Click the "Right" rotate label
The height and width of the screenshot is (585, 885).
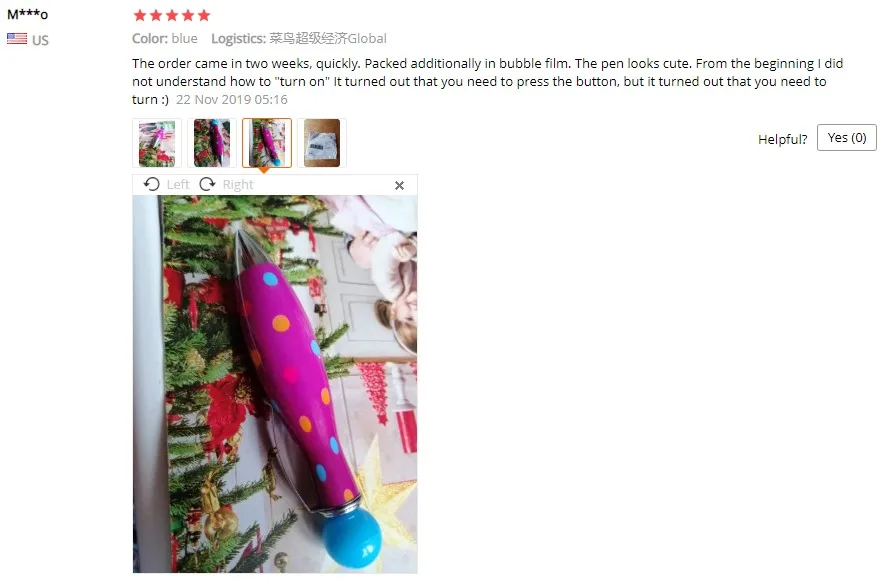coord(238,185)
